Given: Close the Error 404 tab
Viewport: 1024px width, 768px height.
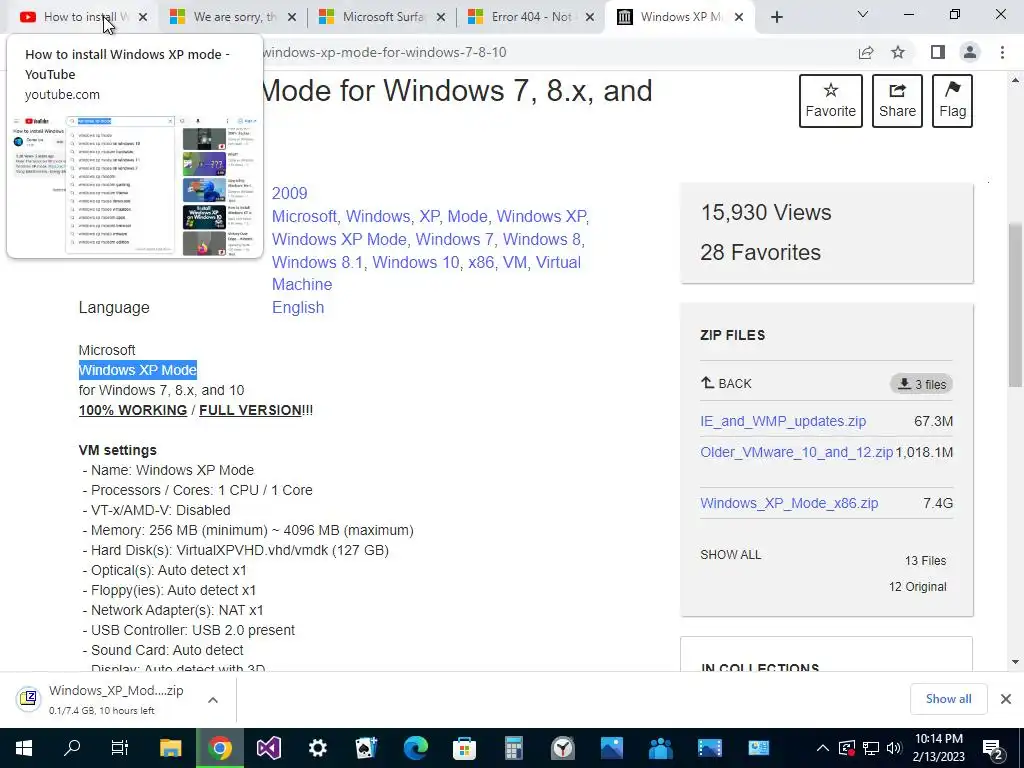Looking at the screenshot, I should tap(590, 17).
